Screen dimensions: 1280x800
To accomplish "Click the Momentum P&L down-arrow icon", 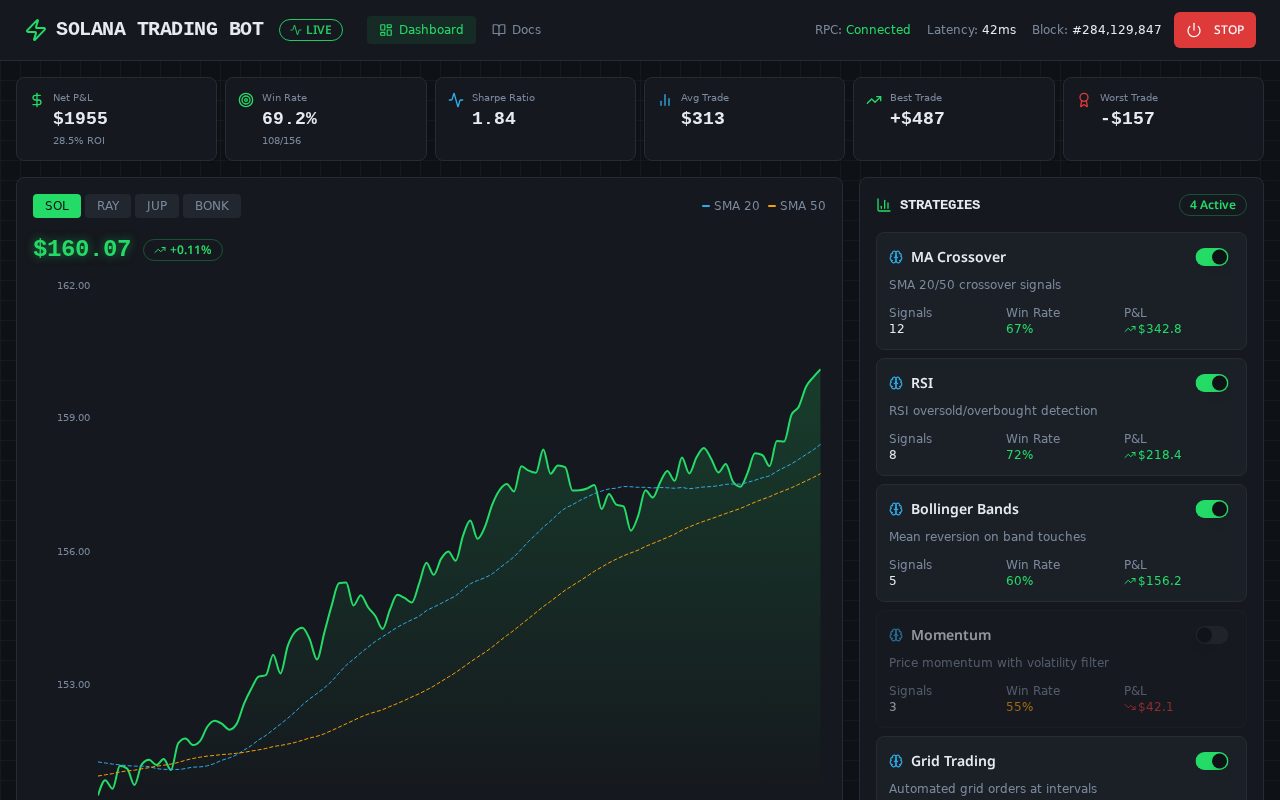I will 1130,707.
